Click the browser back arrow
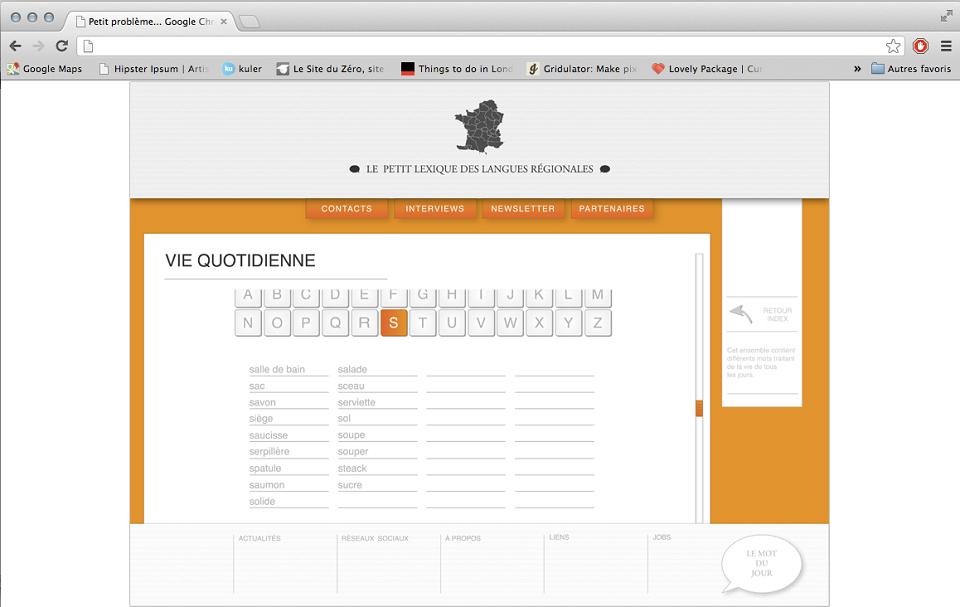Screen dimensions: 960x607 coord(15,46)
